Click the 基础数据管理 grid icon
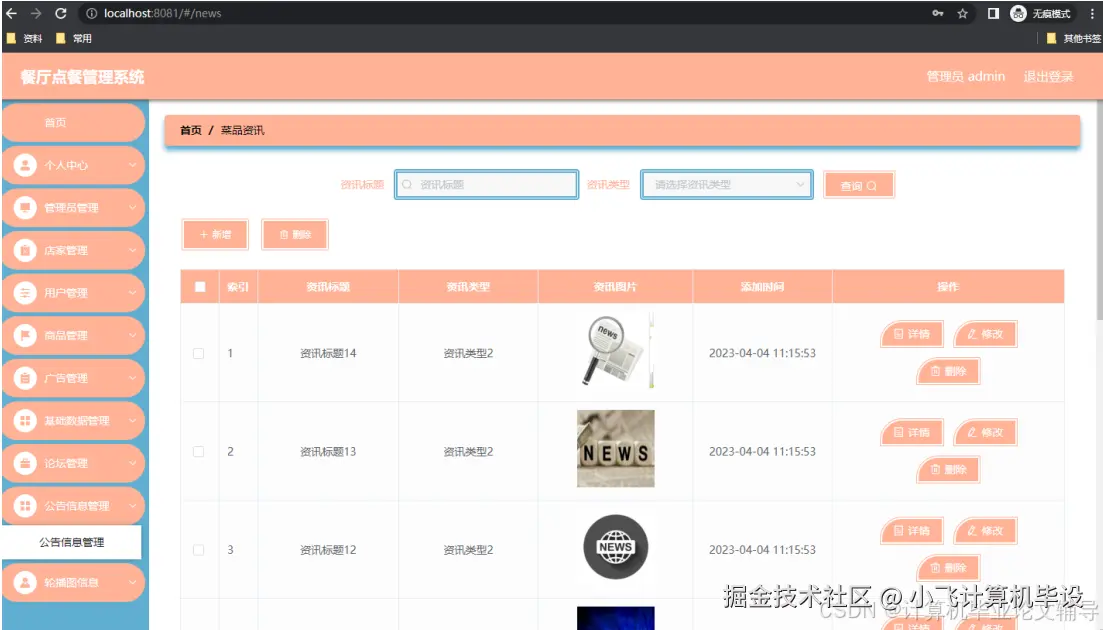The width and height of the screenshot is (1103, 630). [x=25, y=420]
